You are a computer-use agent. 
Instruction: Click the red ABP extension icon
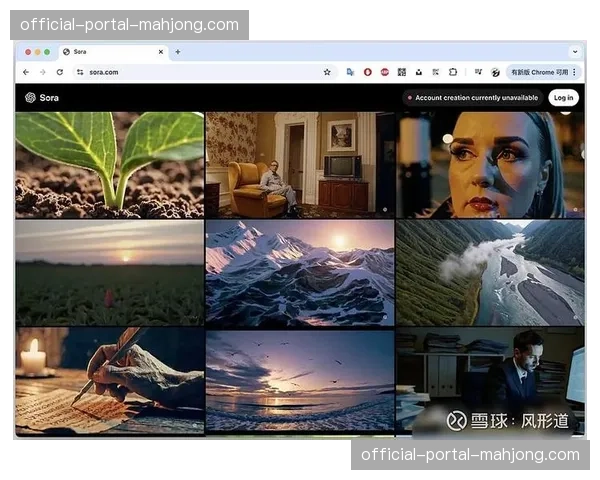coord(384,72)
